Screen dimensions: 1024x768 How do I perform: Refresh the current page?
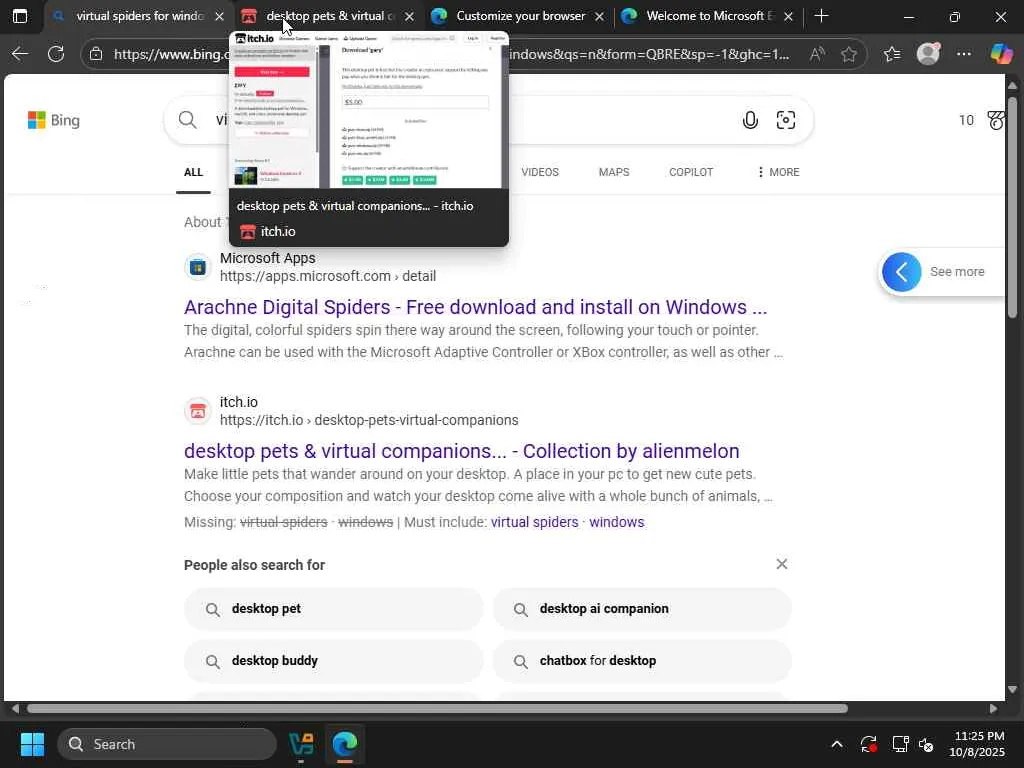click(x=56, y=54)
